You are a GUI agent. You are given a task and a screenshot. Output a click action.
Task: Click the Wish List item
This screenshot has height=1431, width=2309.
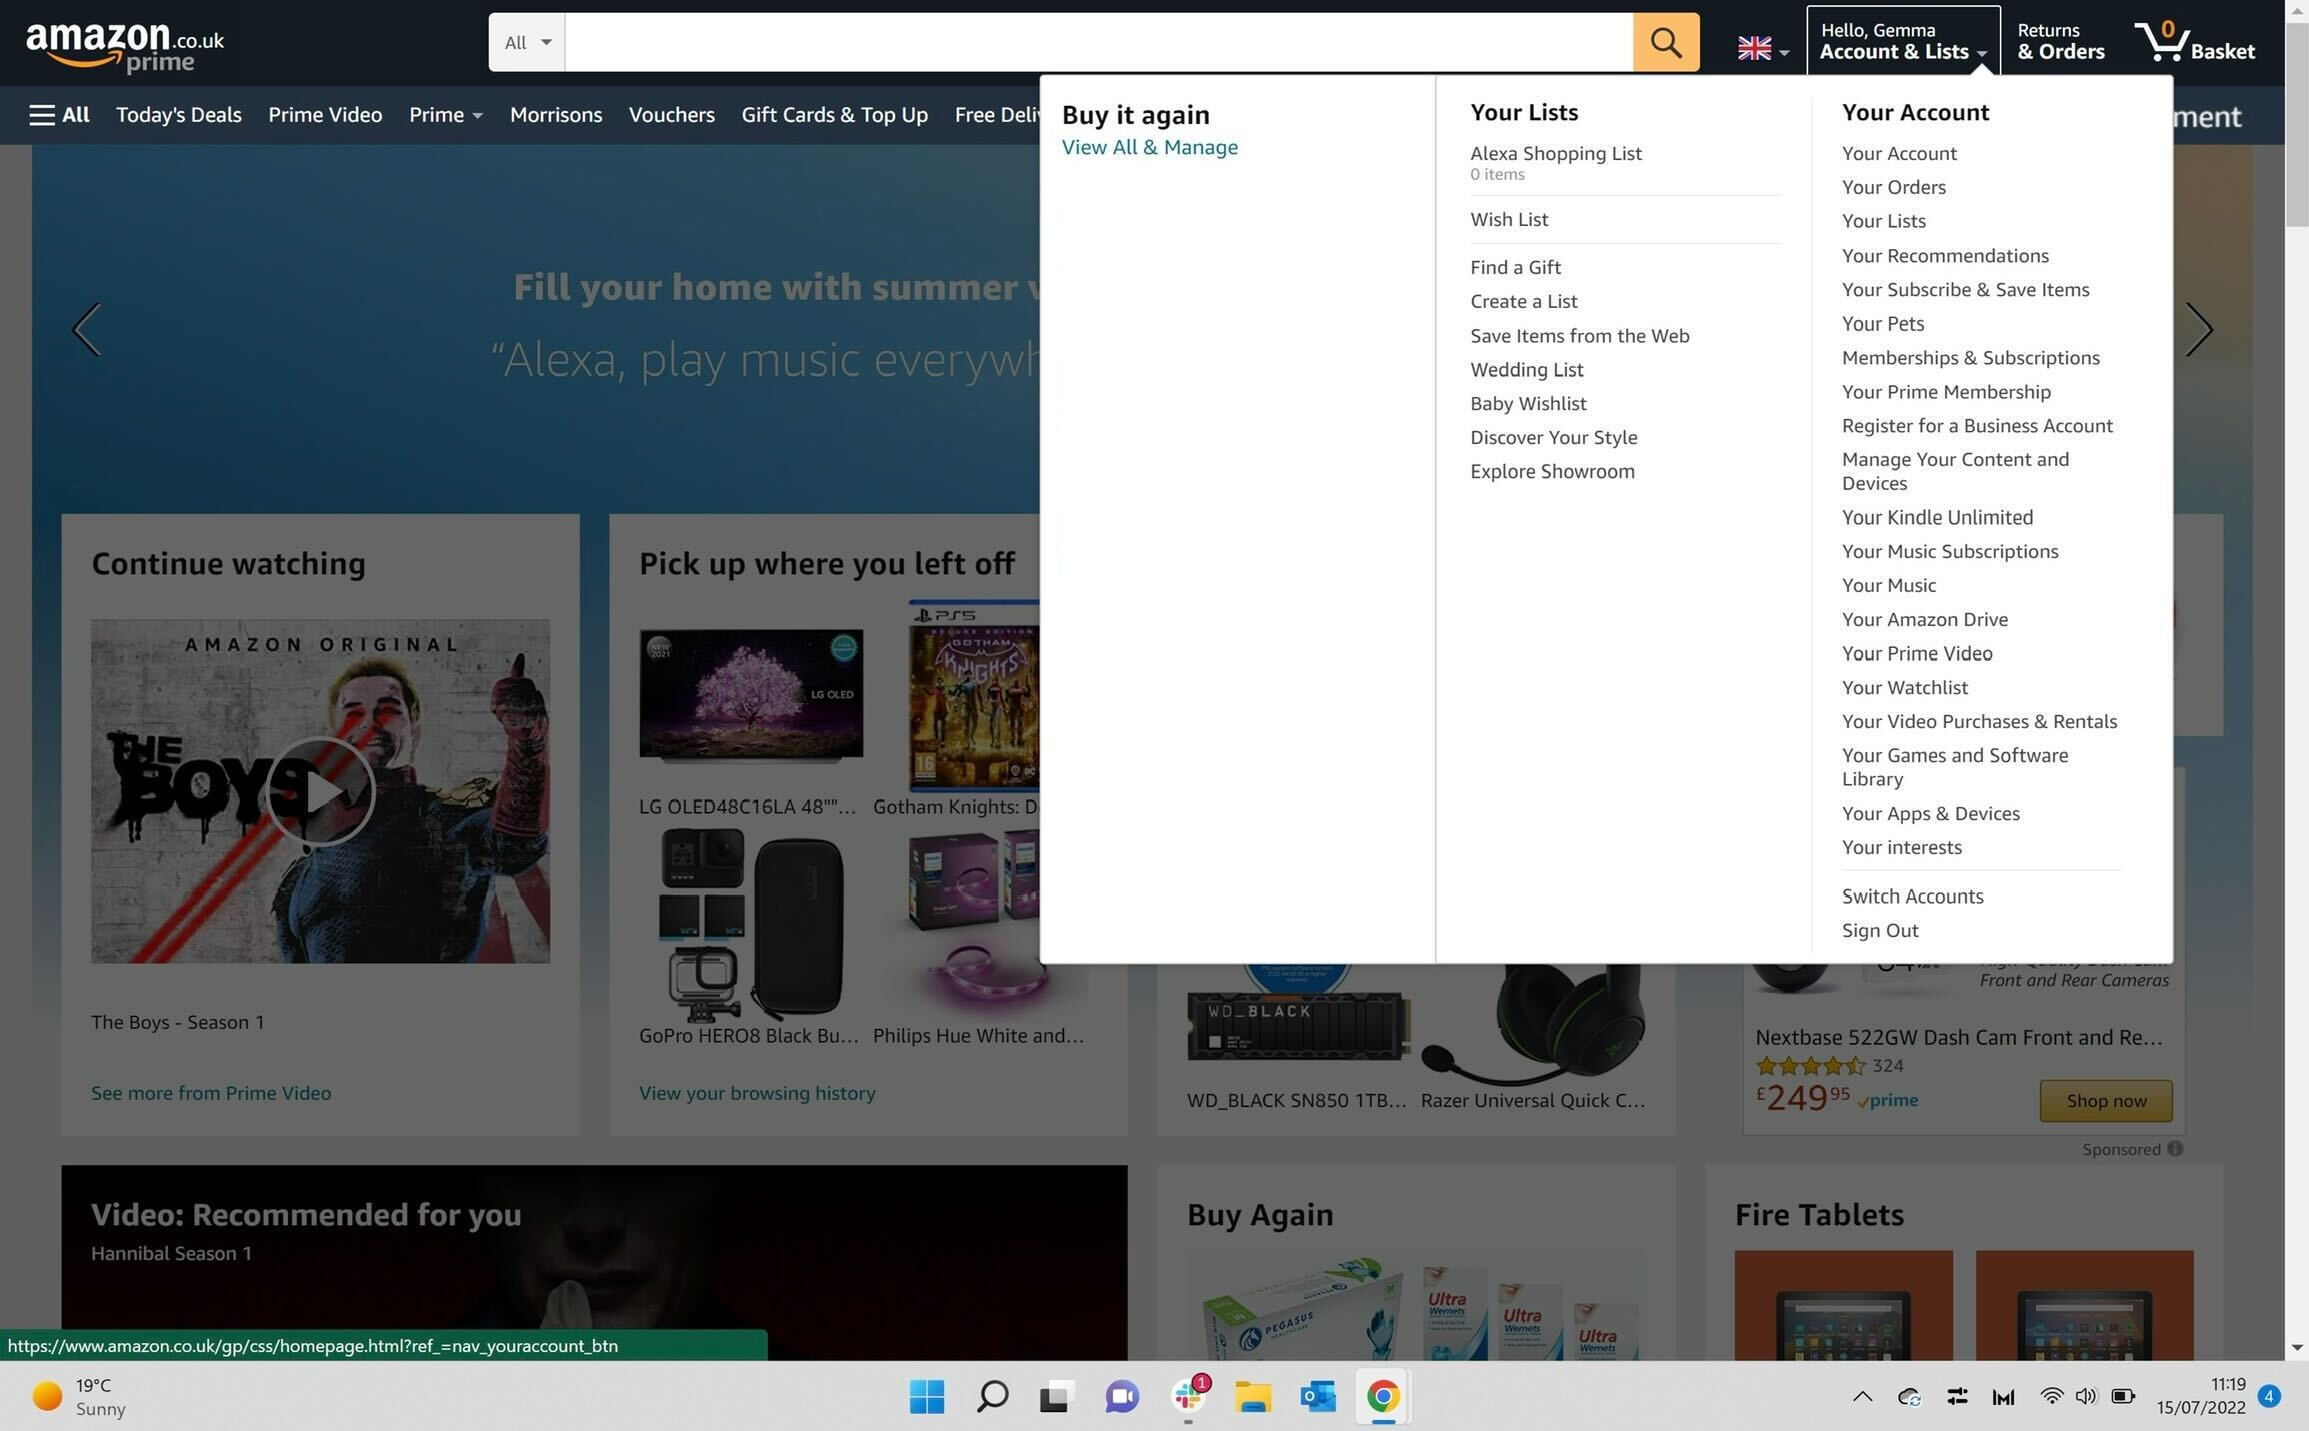click(x=1507, y=219)
